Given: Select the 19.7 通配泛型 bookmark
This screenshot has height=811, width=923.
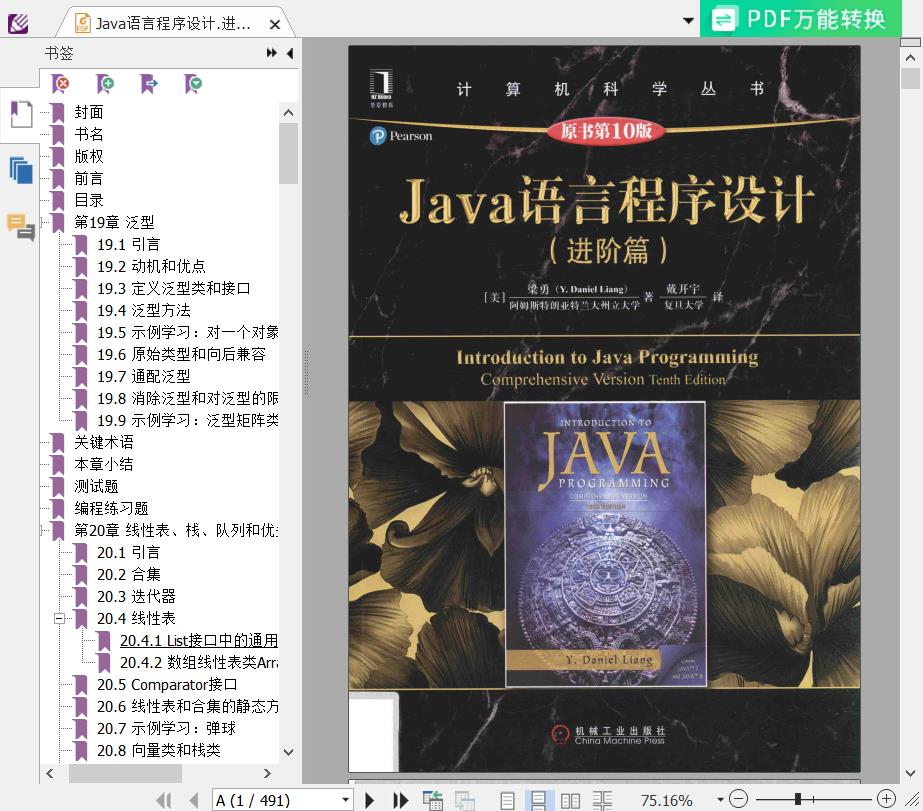Looking at the screenshot, I should [144, 377].
